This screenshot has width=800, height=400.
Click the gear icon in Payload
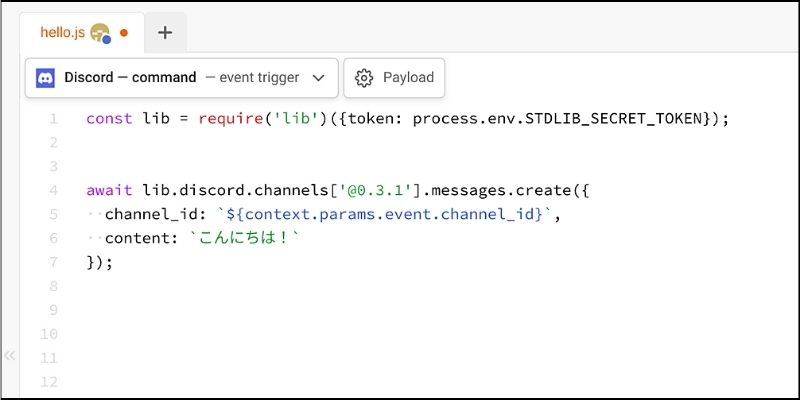tap(364, 78)
